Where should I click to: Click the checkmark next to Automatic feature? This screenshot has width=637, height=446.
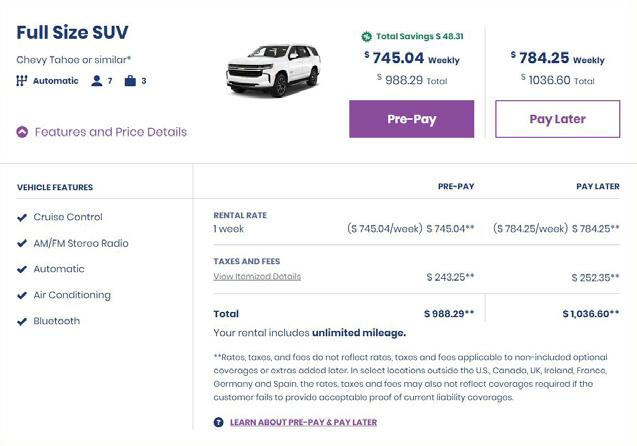click(22, 269)
